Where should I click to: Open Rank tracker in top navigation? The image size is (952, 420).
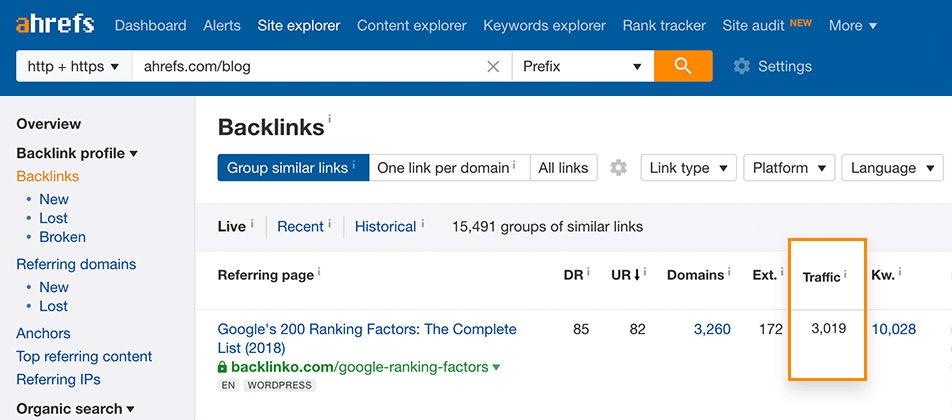[664, 25]
